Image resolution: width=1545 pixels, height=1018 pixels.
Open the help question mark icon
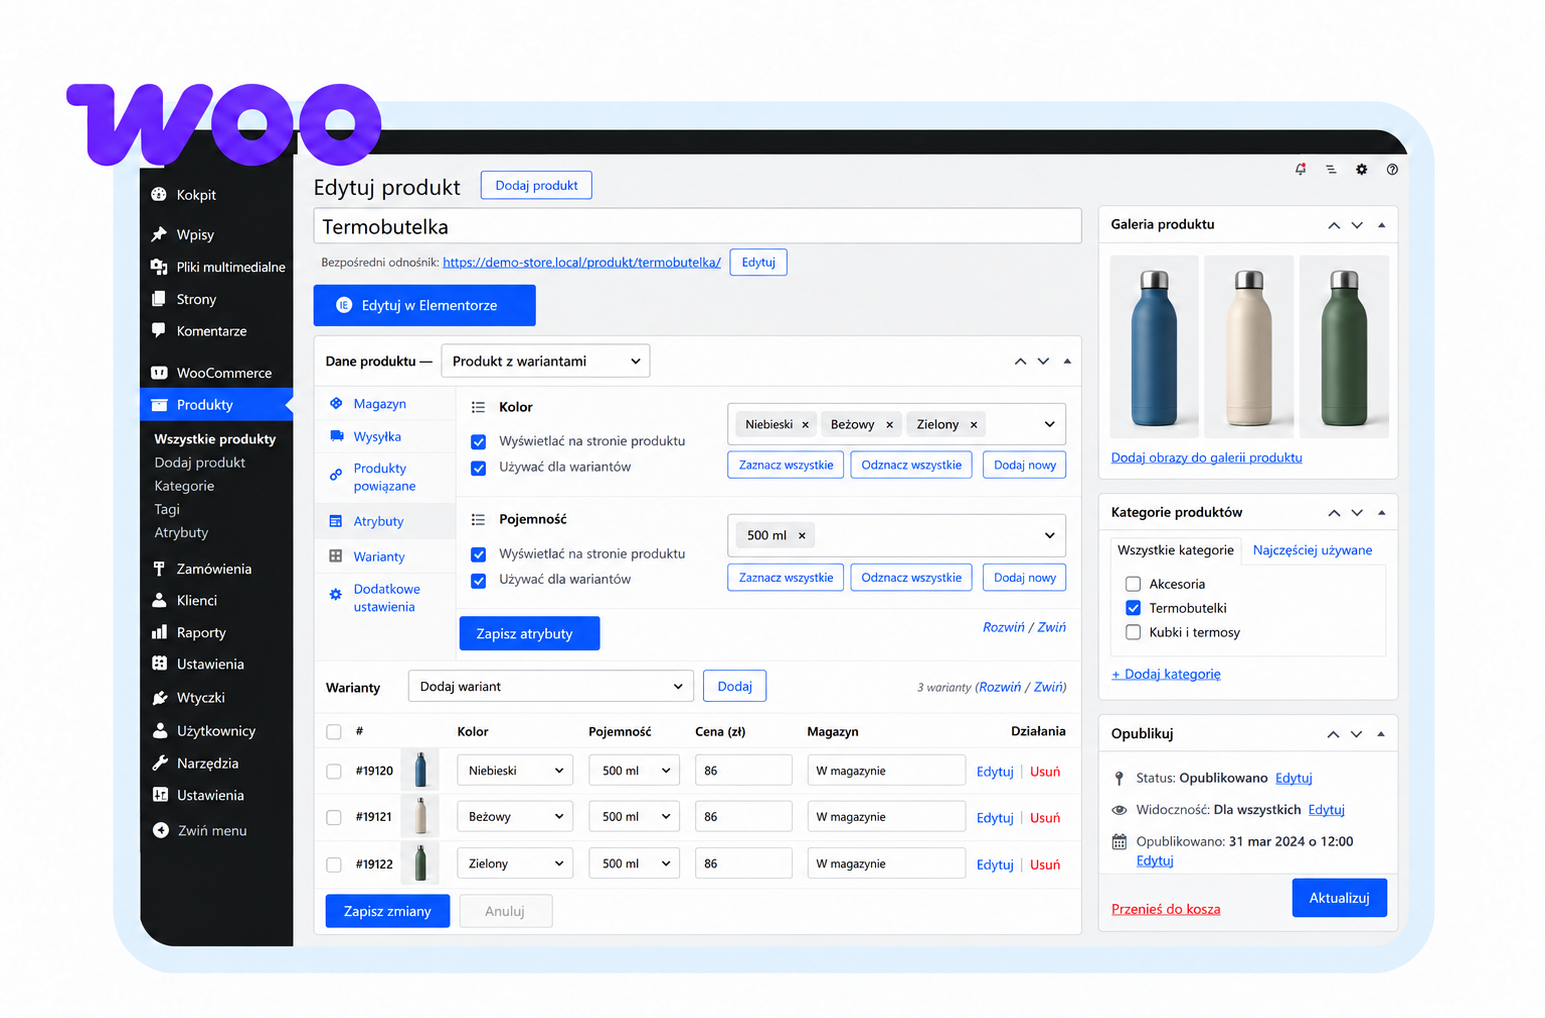1392,169
